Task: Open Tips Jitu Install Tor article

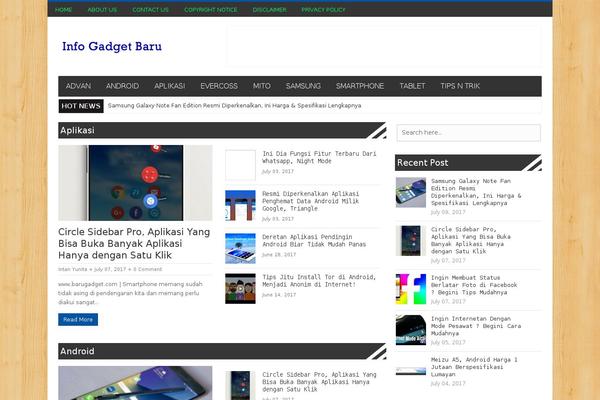Action: click(x=319, y=281)
